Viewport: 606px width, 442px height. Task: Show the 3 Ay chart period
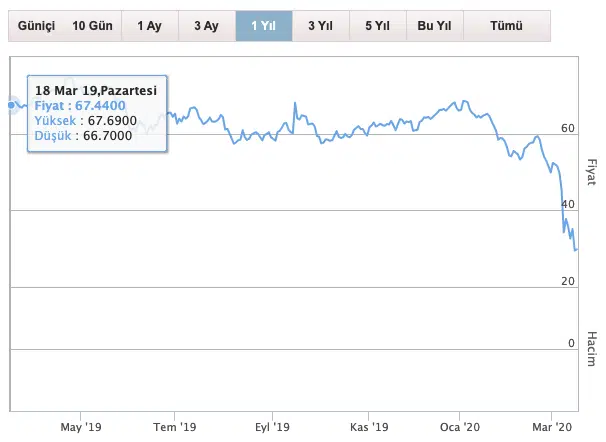click(x=206, y=26)
